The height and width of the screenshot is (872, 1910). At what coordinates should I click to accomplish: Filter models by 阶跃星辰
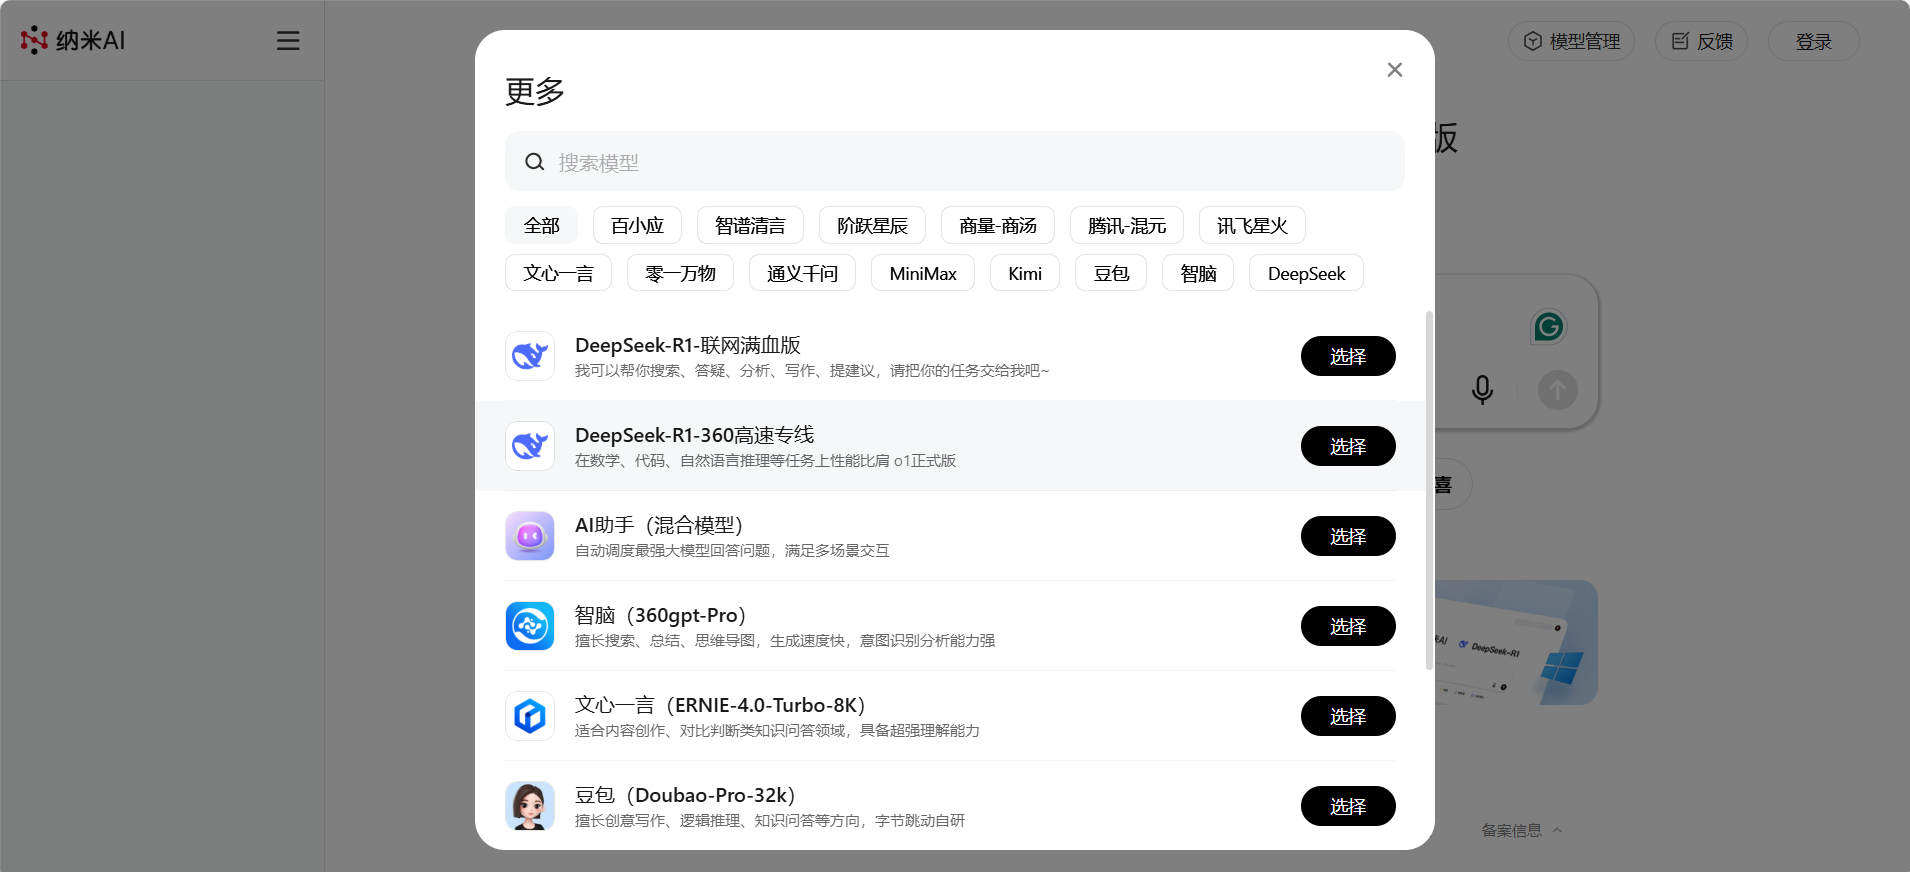[x=872, y=225]
